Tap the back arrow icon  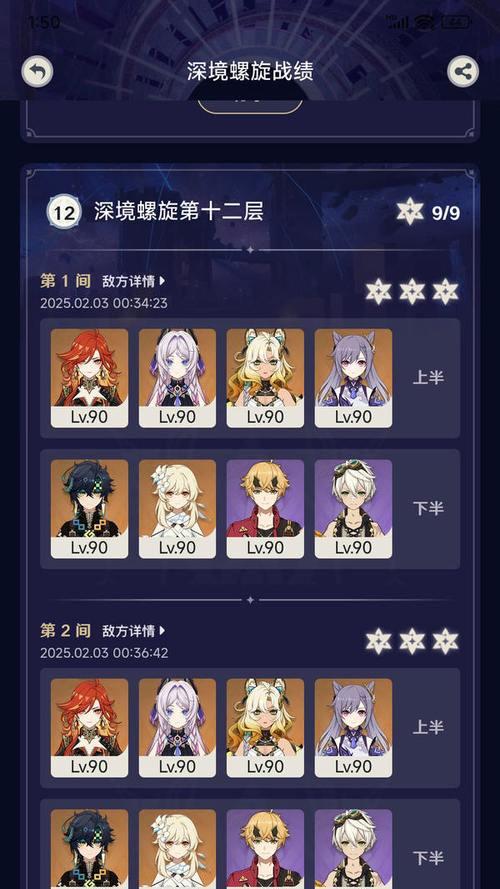[37, 71]
